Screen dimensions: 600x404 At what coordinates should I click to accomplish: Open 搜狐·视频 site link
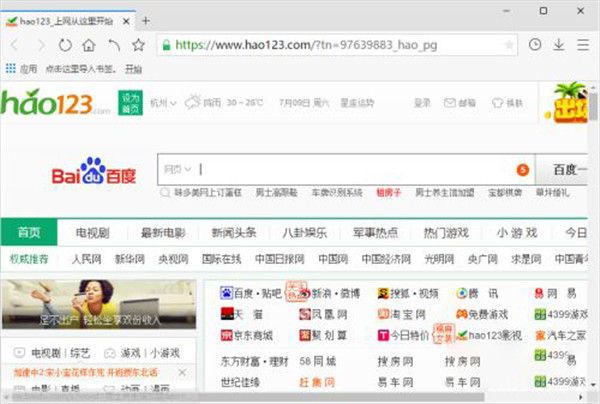pos(408,293)
